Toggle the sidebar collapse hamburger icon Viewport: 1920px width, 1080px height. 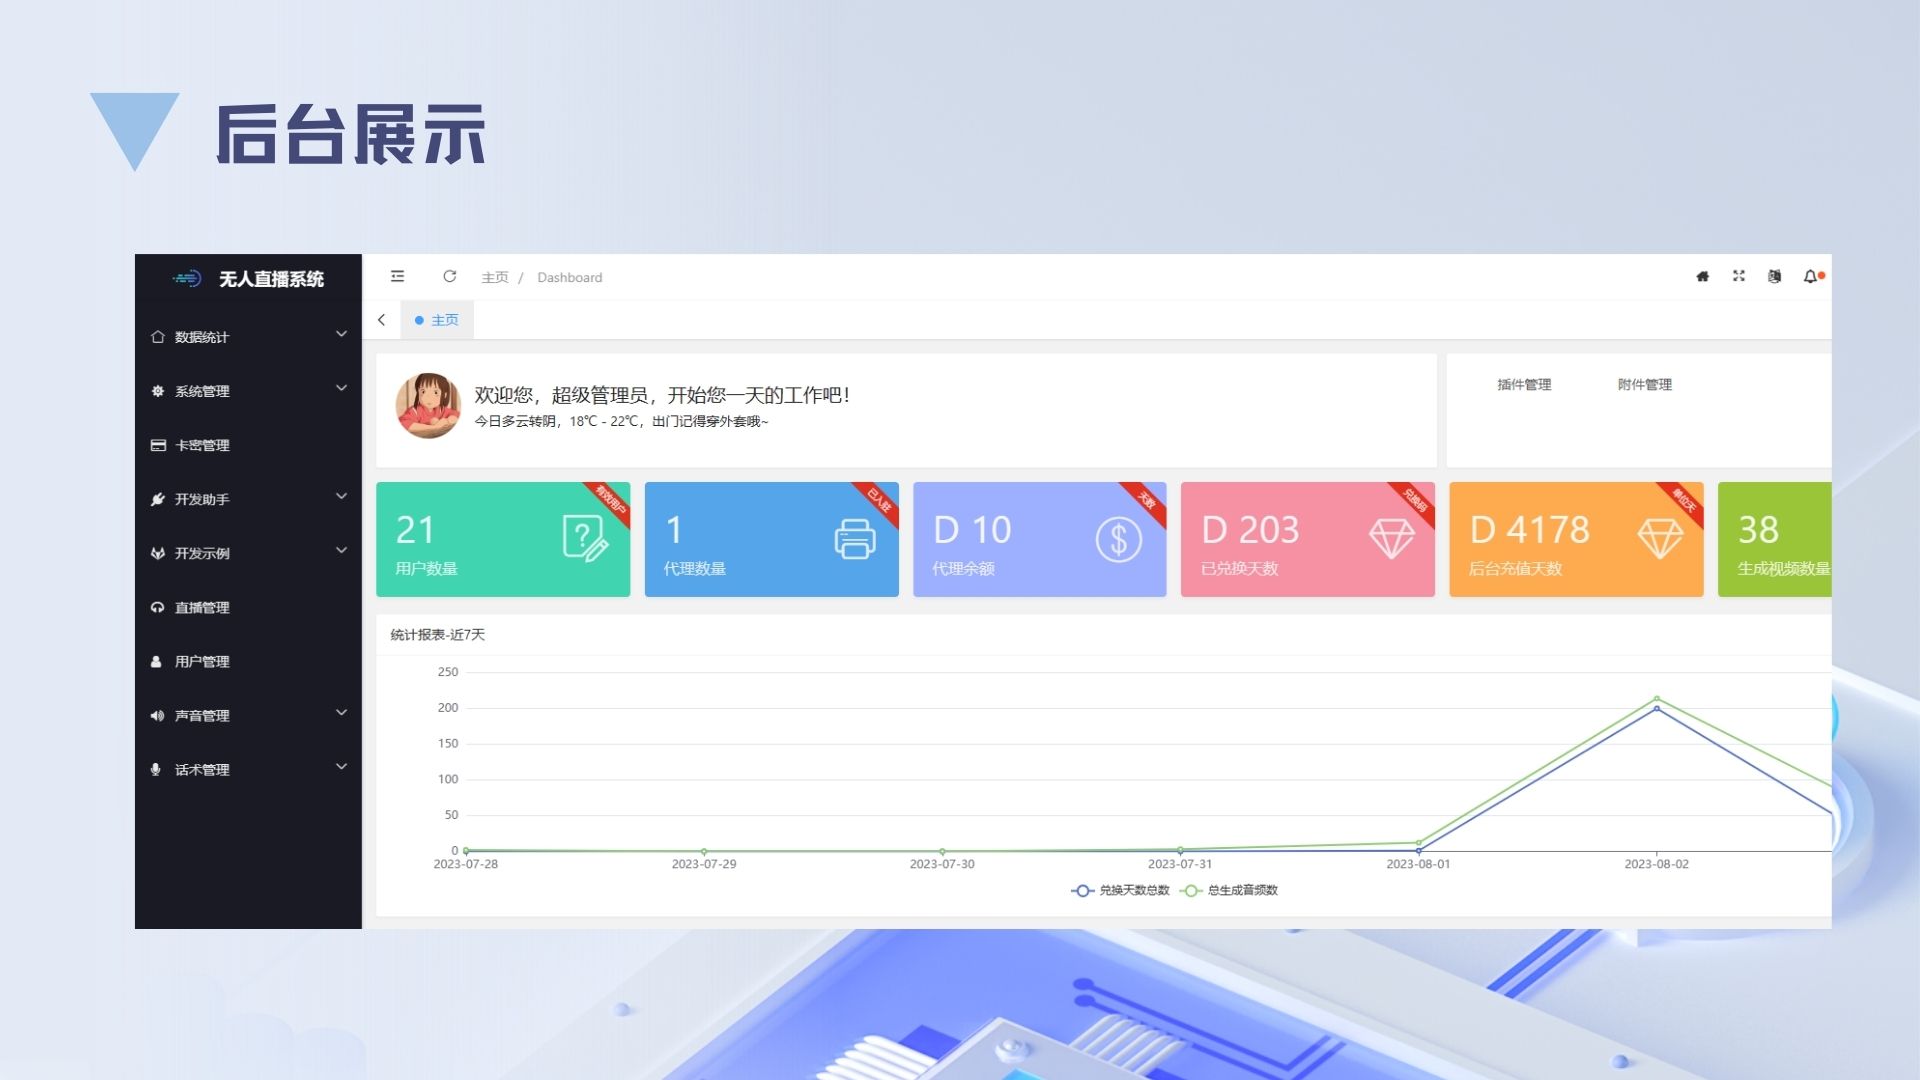point(398,276)
